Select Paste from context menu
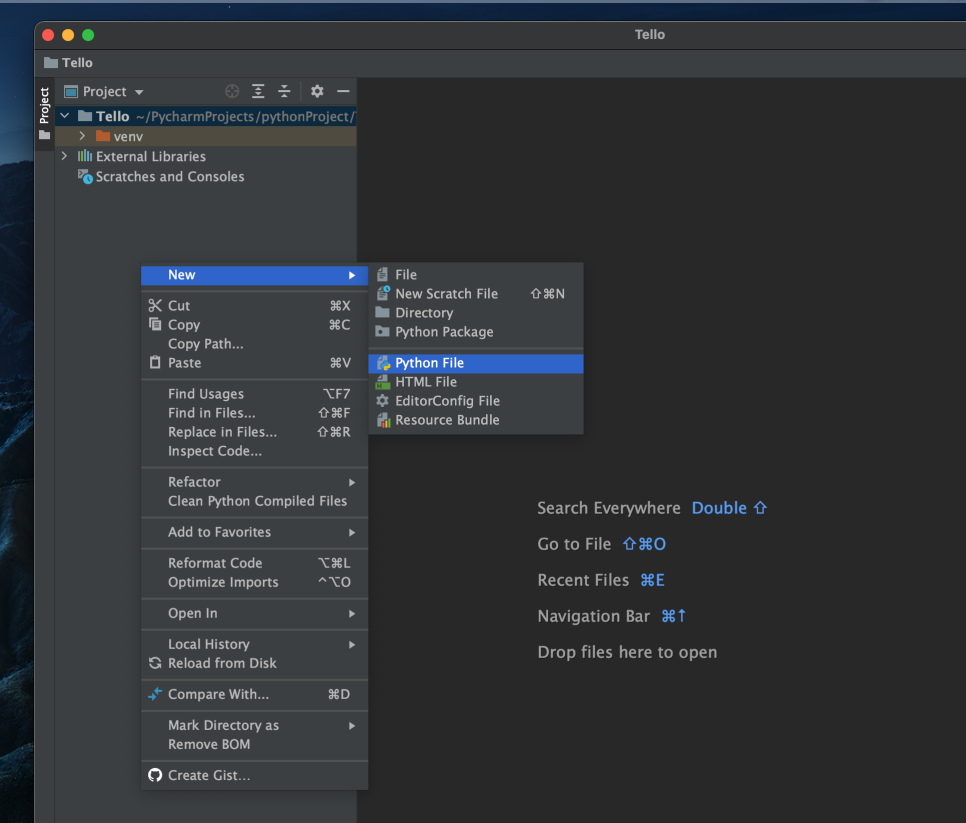The height and width of the screenshot is (823, 966). 254,363
